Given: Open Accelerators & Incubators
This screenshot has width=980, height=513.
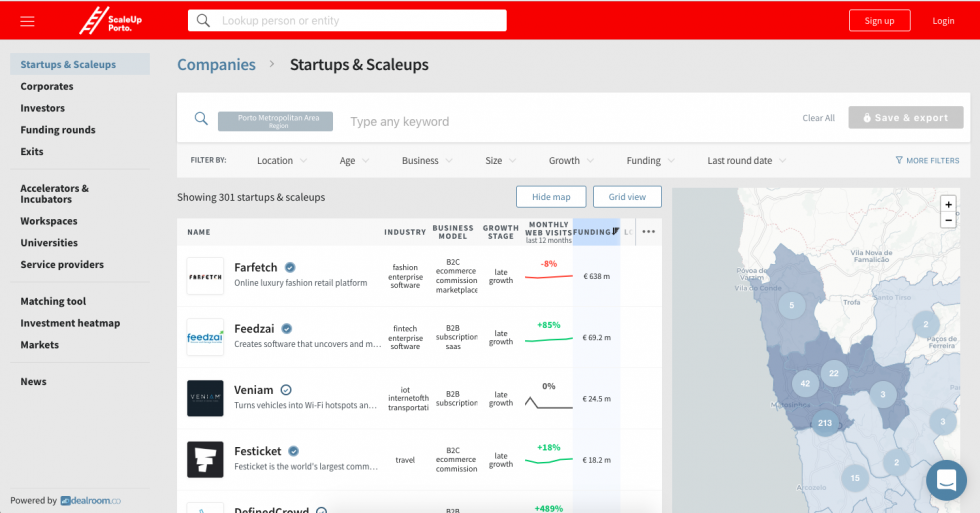Looking at the screenshot, I should (54, 194).
